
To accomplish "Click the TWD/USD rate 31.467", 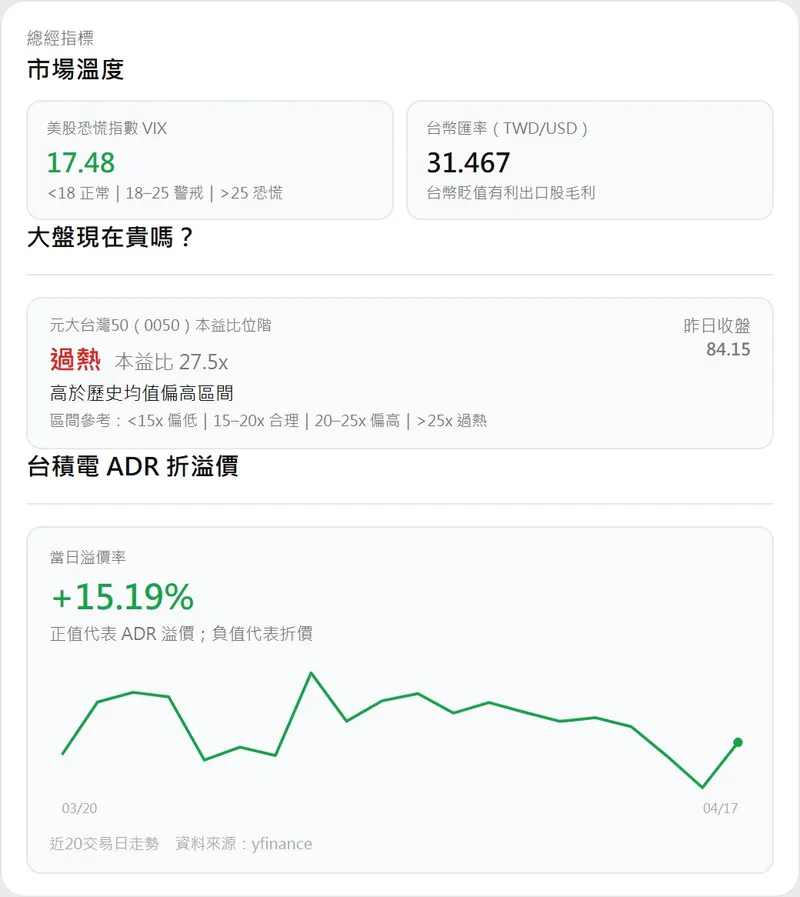I will [x=468, y=162].
